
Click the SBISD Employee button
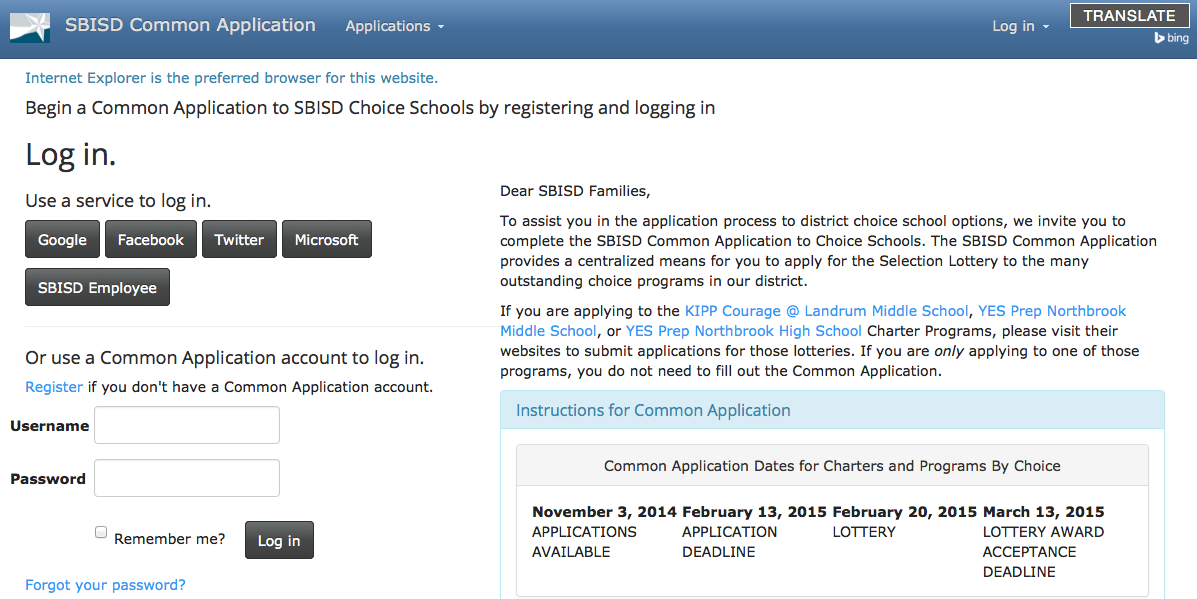click(97, 288)
